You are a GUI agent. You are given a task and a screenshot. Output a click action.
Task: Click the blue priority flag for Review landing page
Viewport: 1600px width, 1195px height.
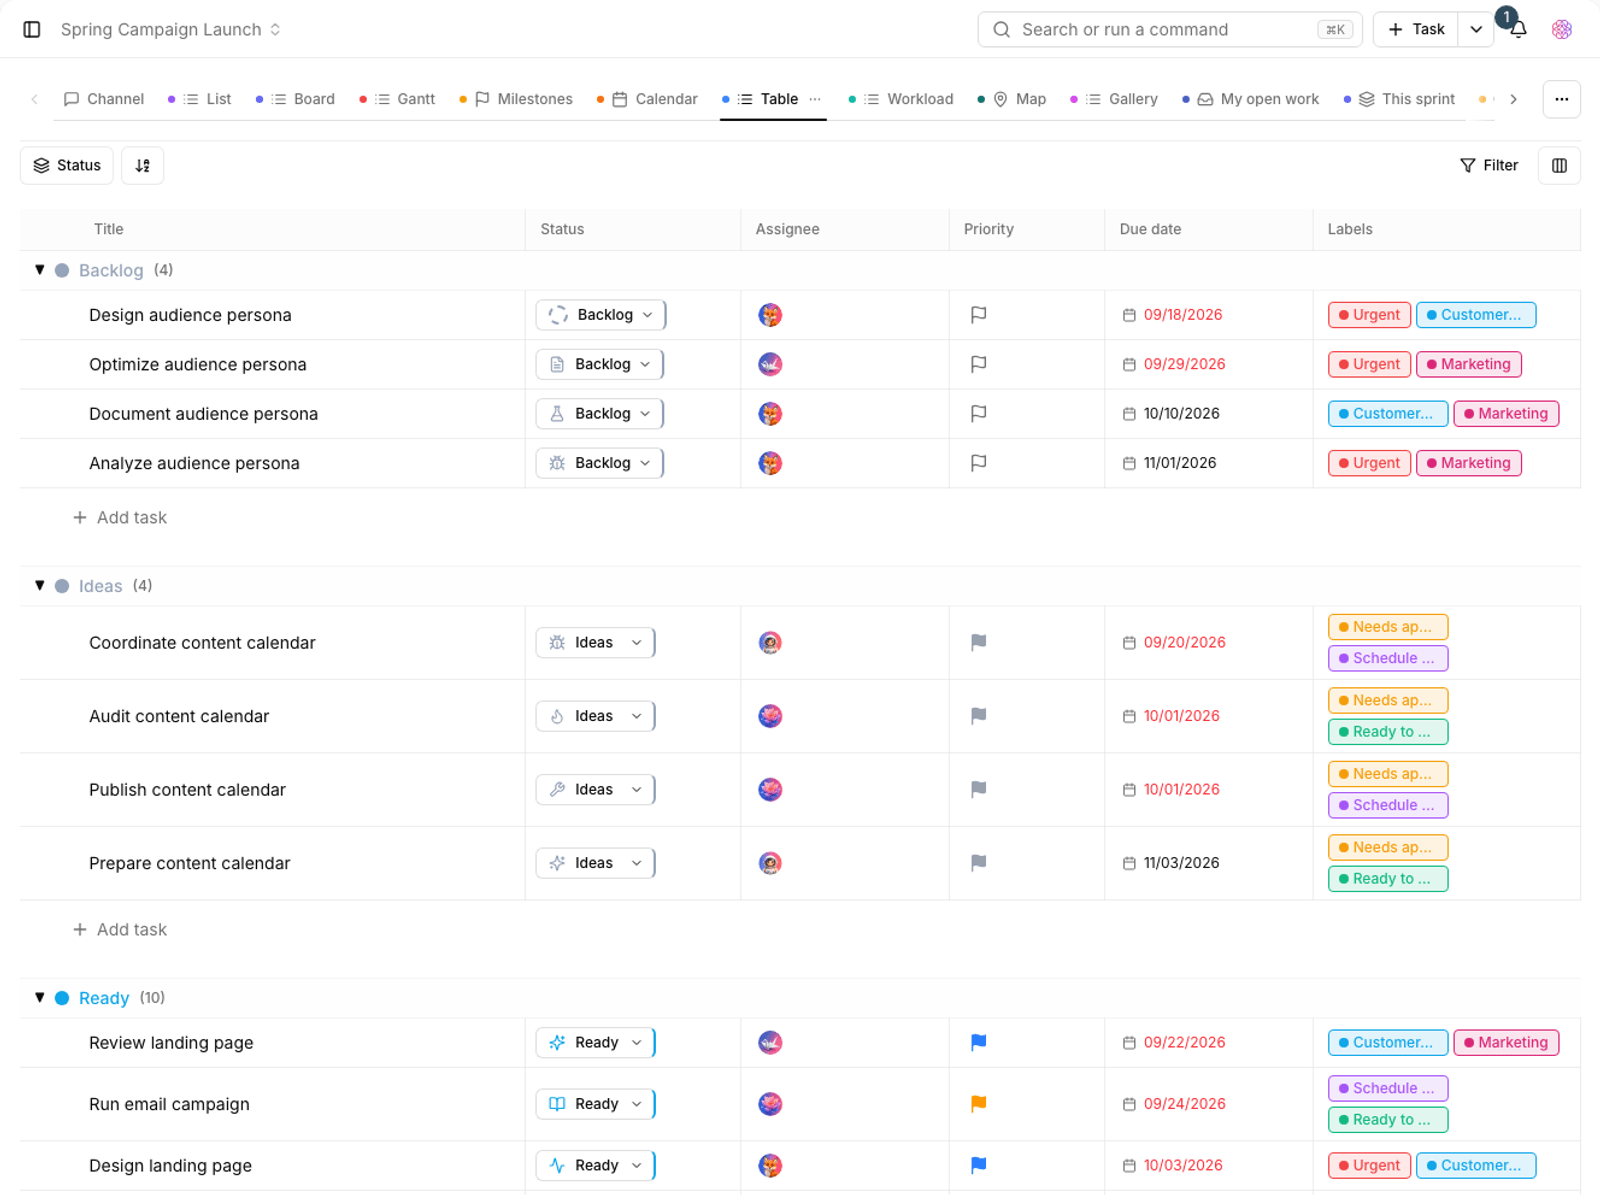click(x=979, y=1042)
